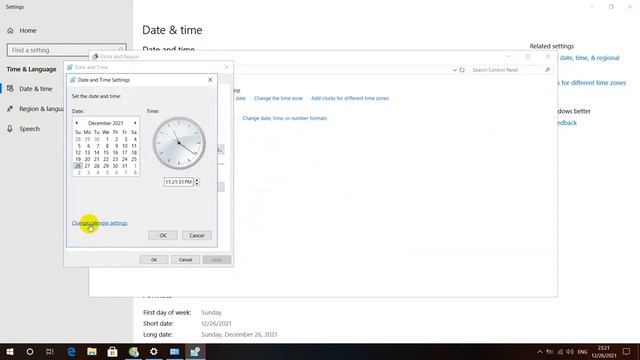Select the Mo weekday header in calendar
This screenshot has height=360, width=640.
(87, 132)
